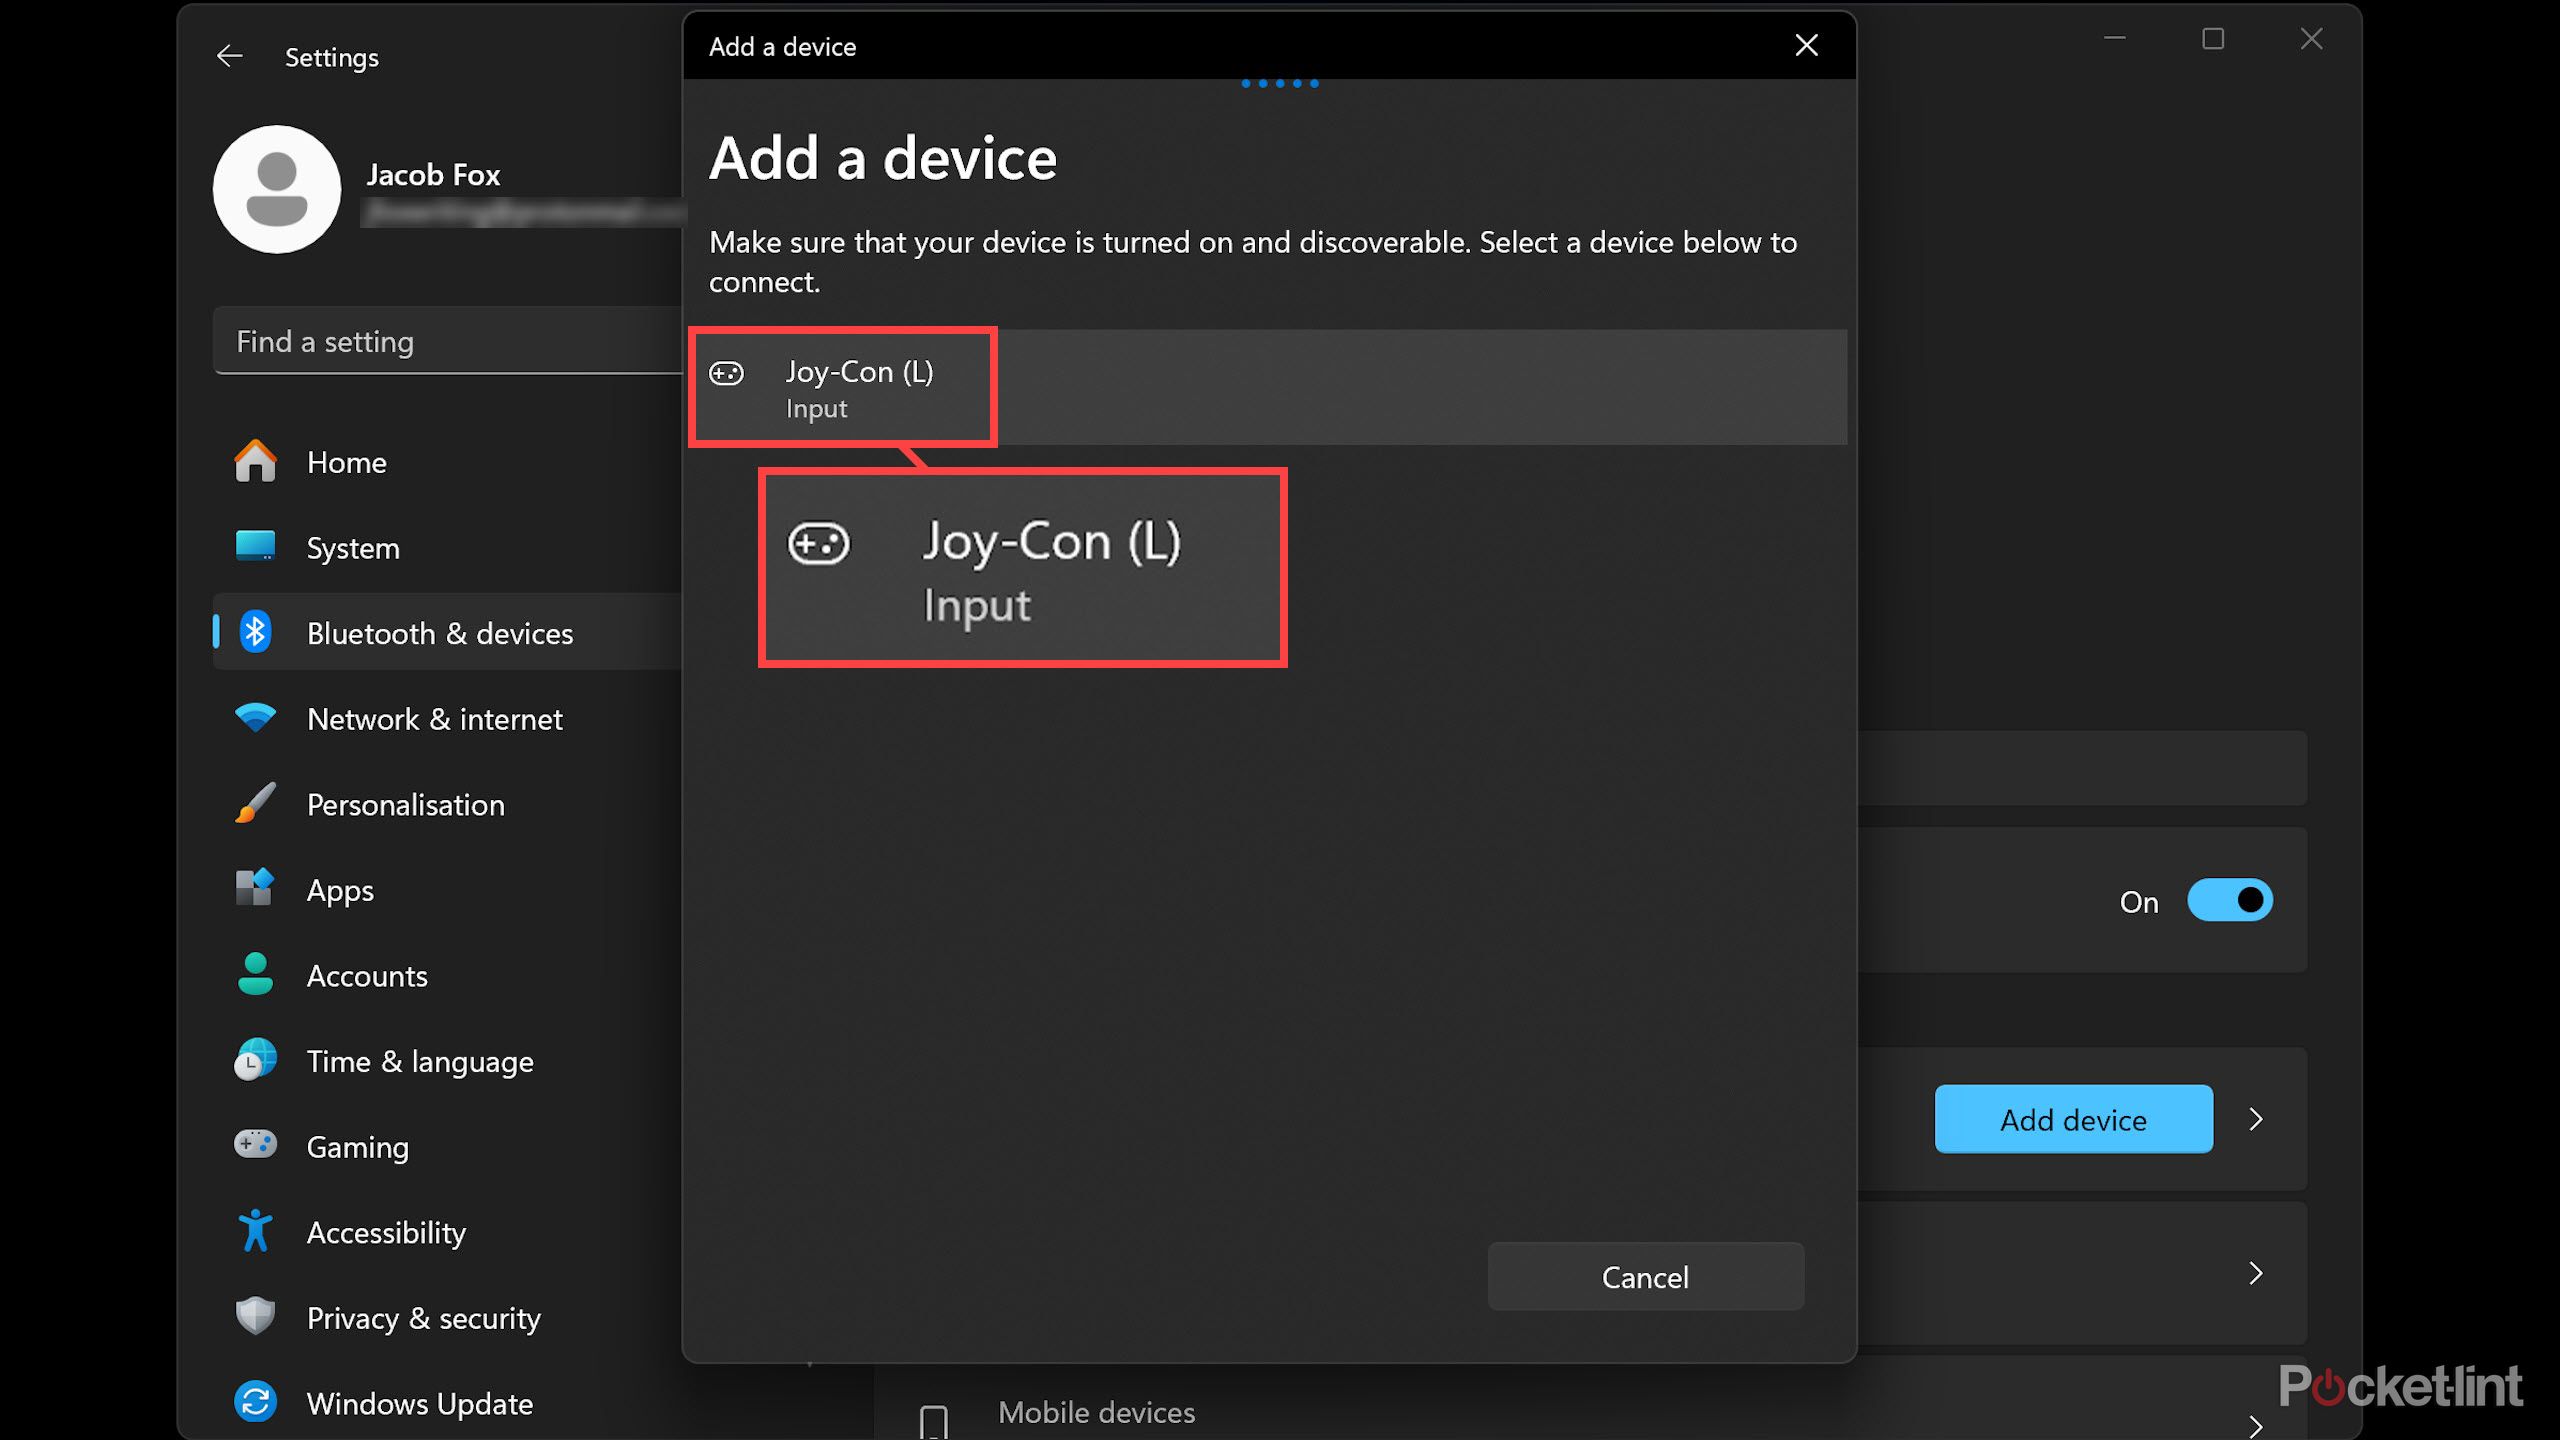
Task: Click the Gaming controller icon in sidebar
Action: pos(255,1145)
